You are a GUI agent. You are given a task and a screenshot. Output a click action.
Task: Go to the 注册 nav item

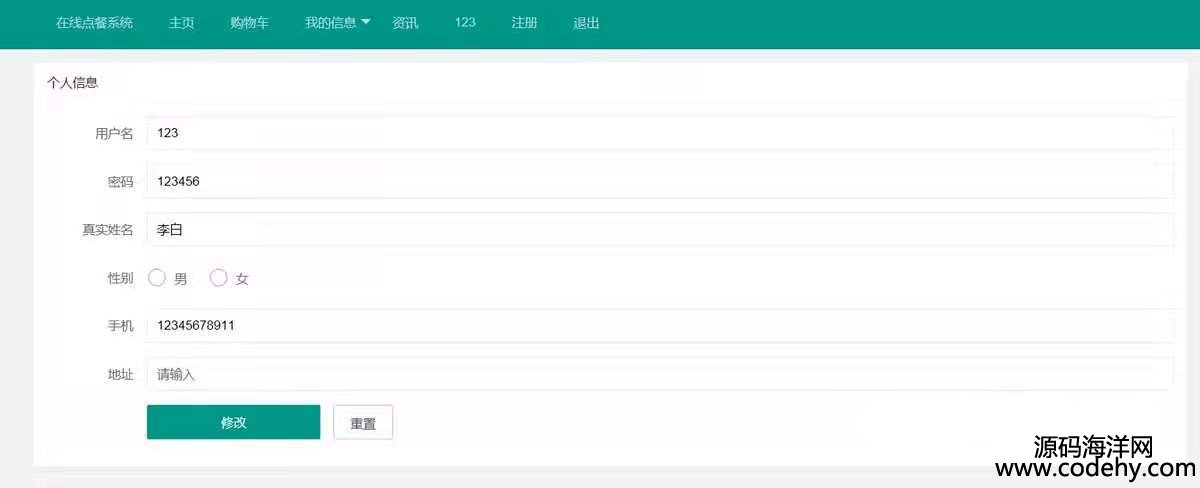[524, 23]
